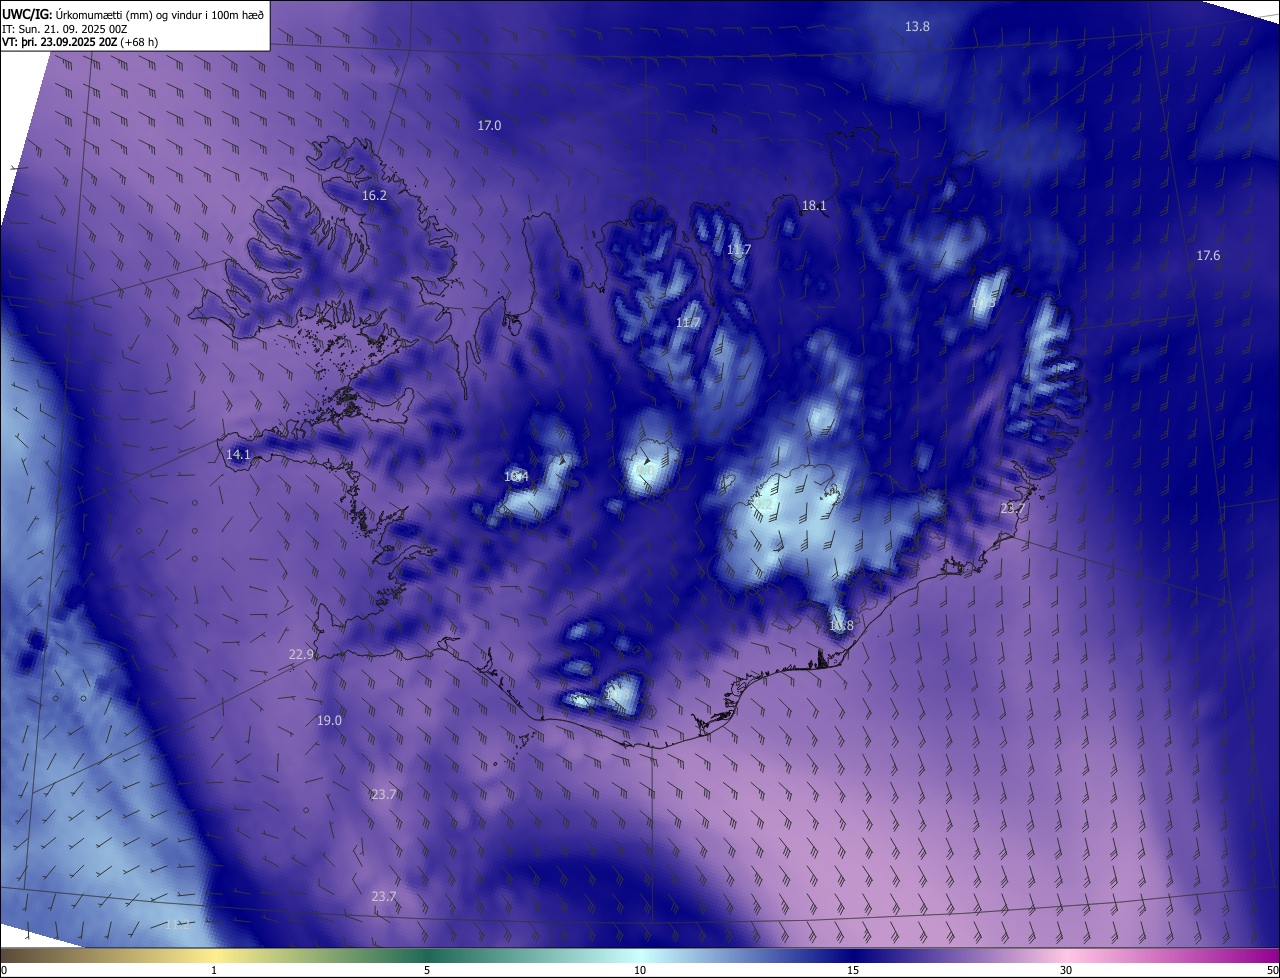Viewport: 1280px width, 978px height.
Task: Select the 17.0 value label on the map
Action: coord(489,125)
